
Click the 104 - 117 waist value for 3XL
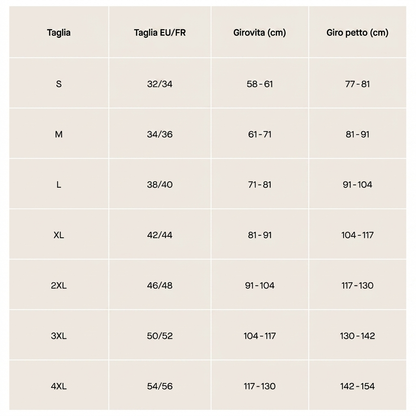tap(259, 336)
